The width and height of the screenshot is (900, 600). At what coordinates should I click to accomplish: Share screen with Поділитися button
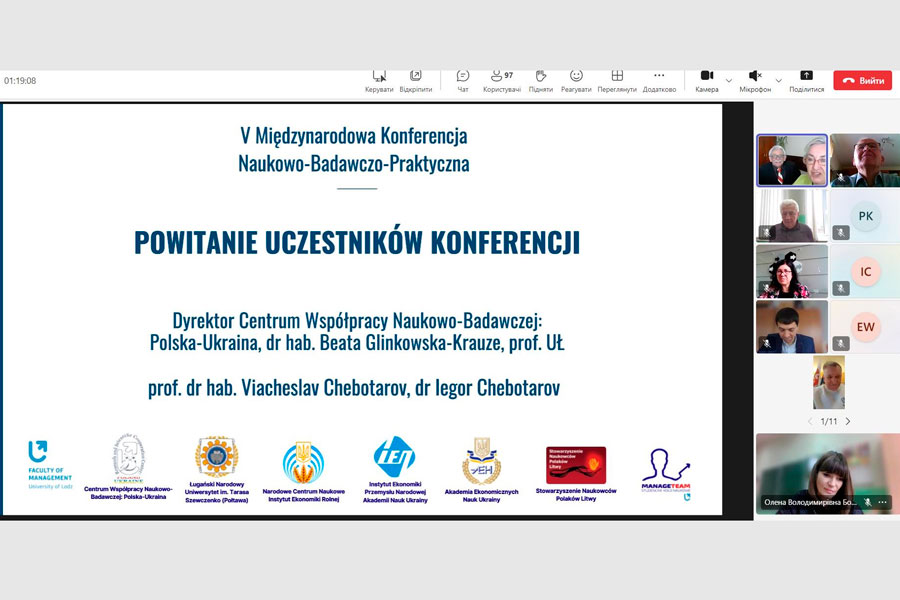806,81
